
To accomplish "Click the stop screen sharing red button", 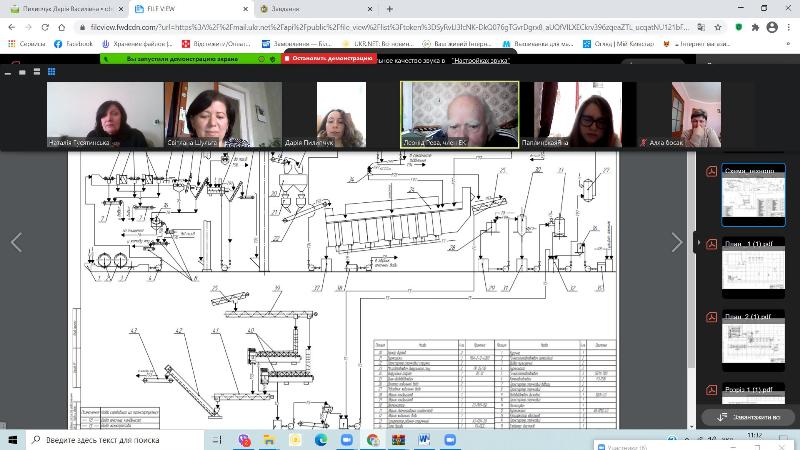I will tap(329, 59).
